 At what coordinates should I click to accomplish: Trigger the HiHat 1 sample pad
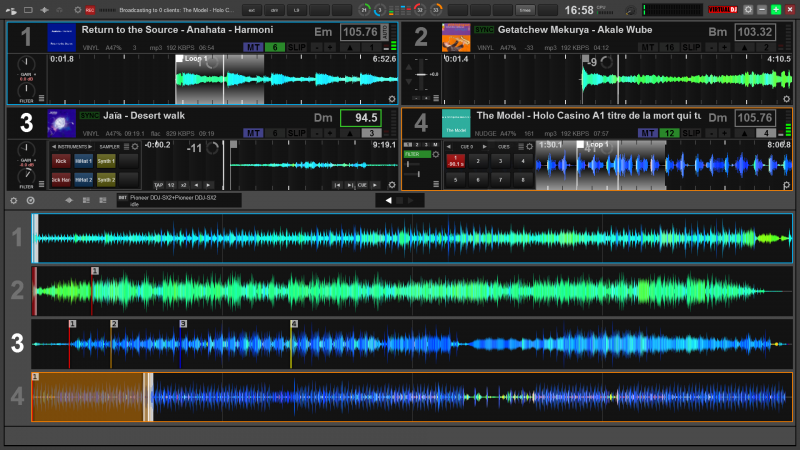[83, 161]
